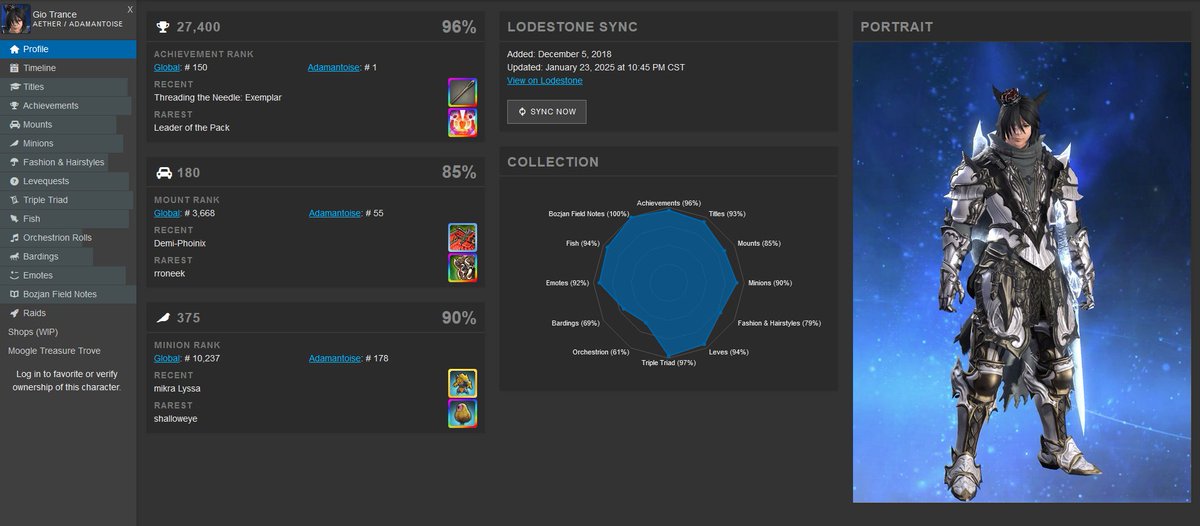Click the Log in to favorite message
The height and width of the screenshot is (526, 1200).
click(68, 381)
